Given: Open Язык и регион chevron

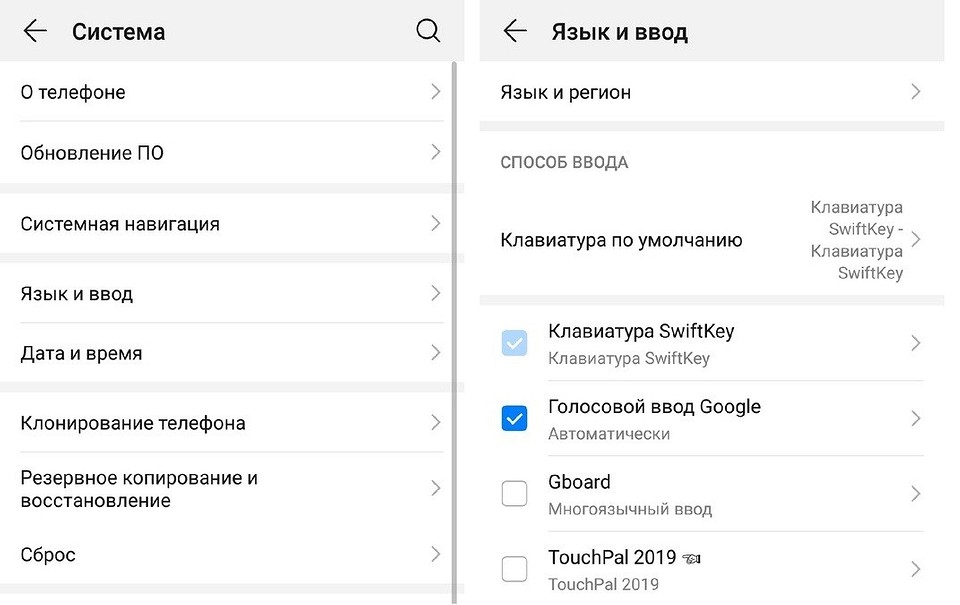Looking at the screenshot, I should (x=915, y=92).
